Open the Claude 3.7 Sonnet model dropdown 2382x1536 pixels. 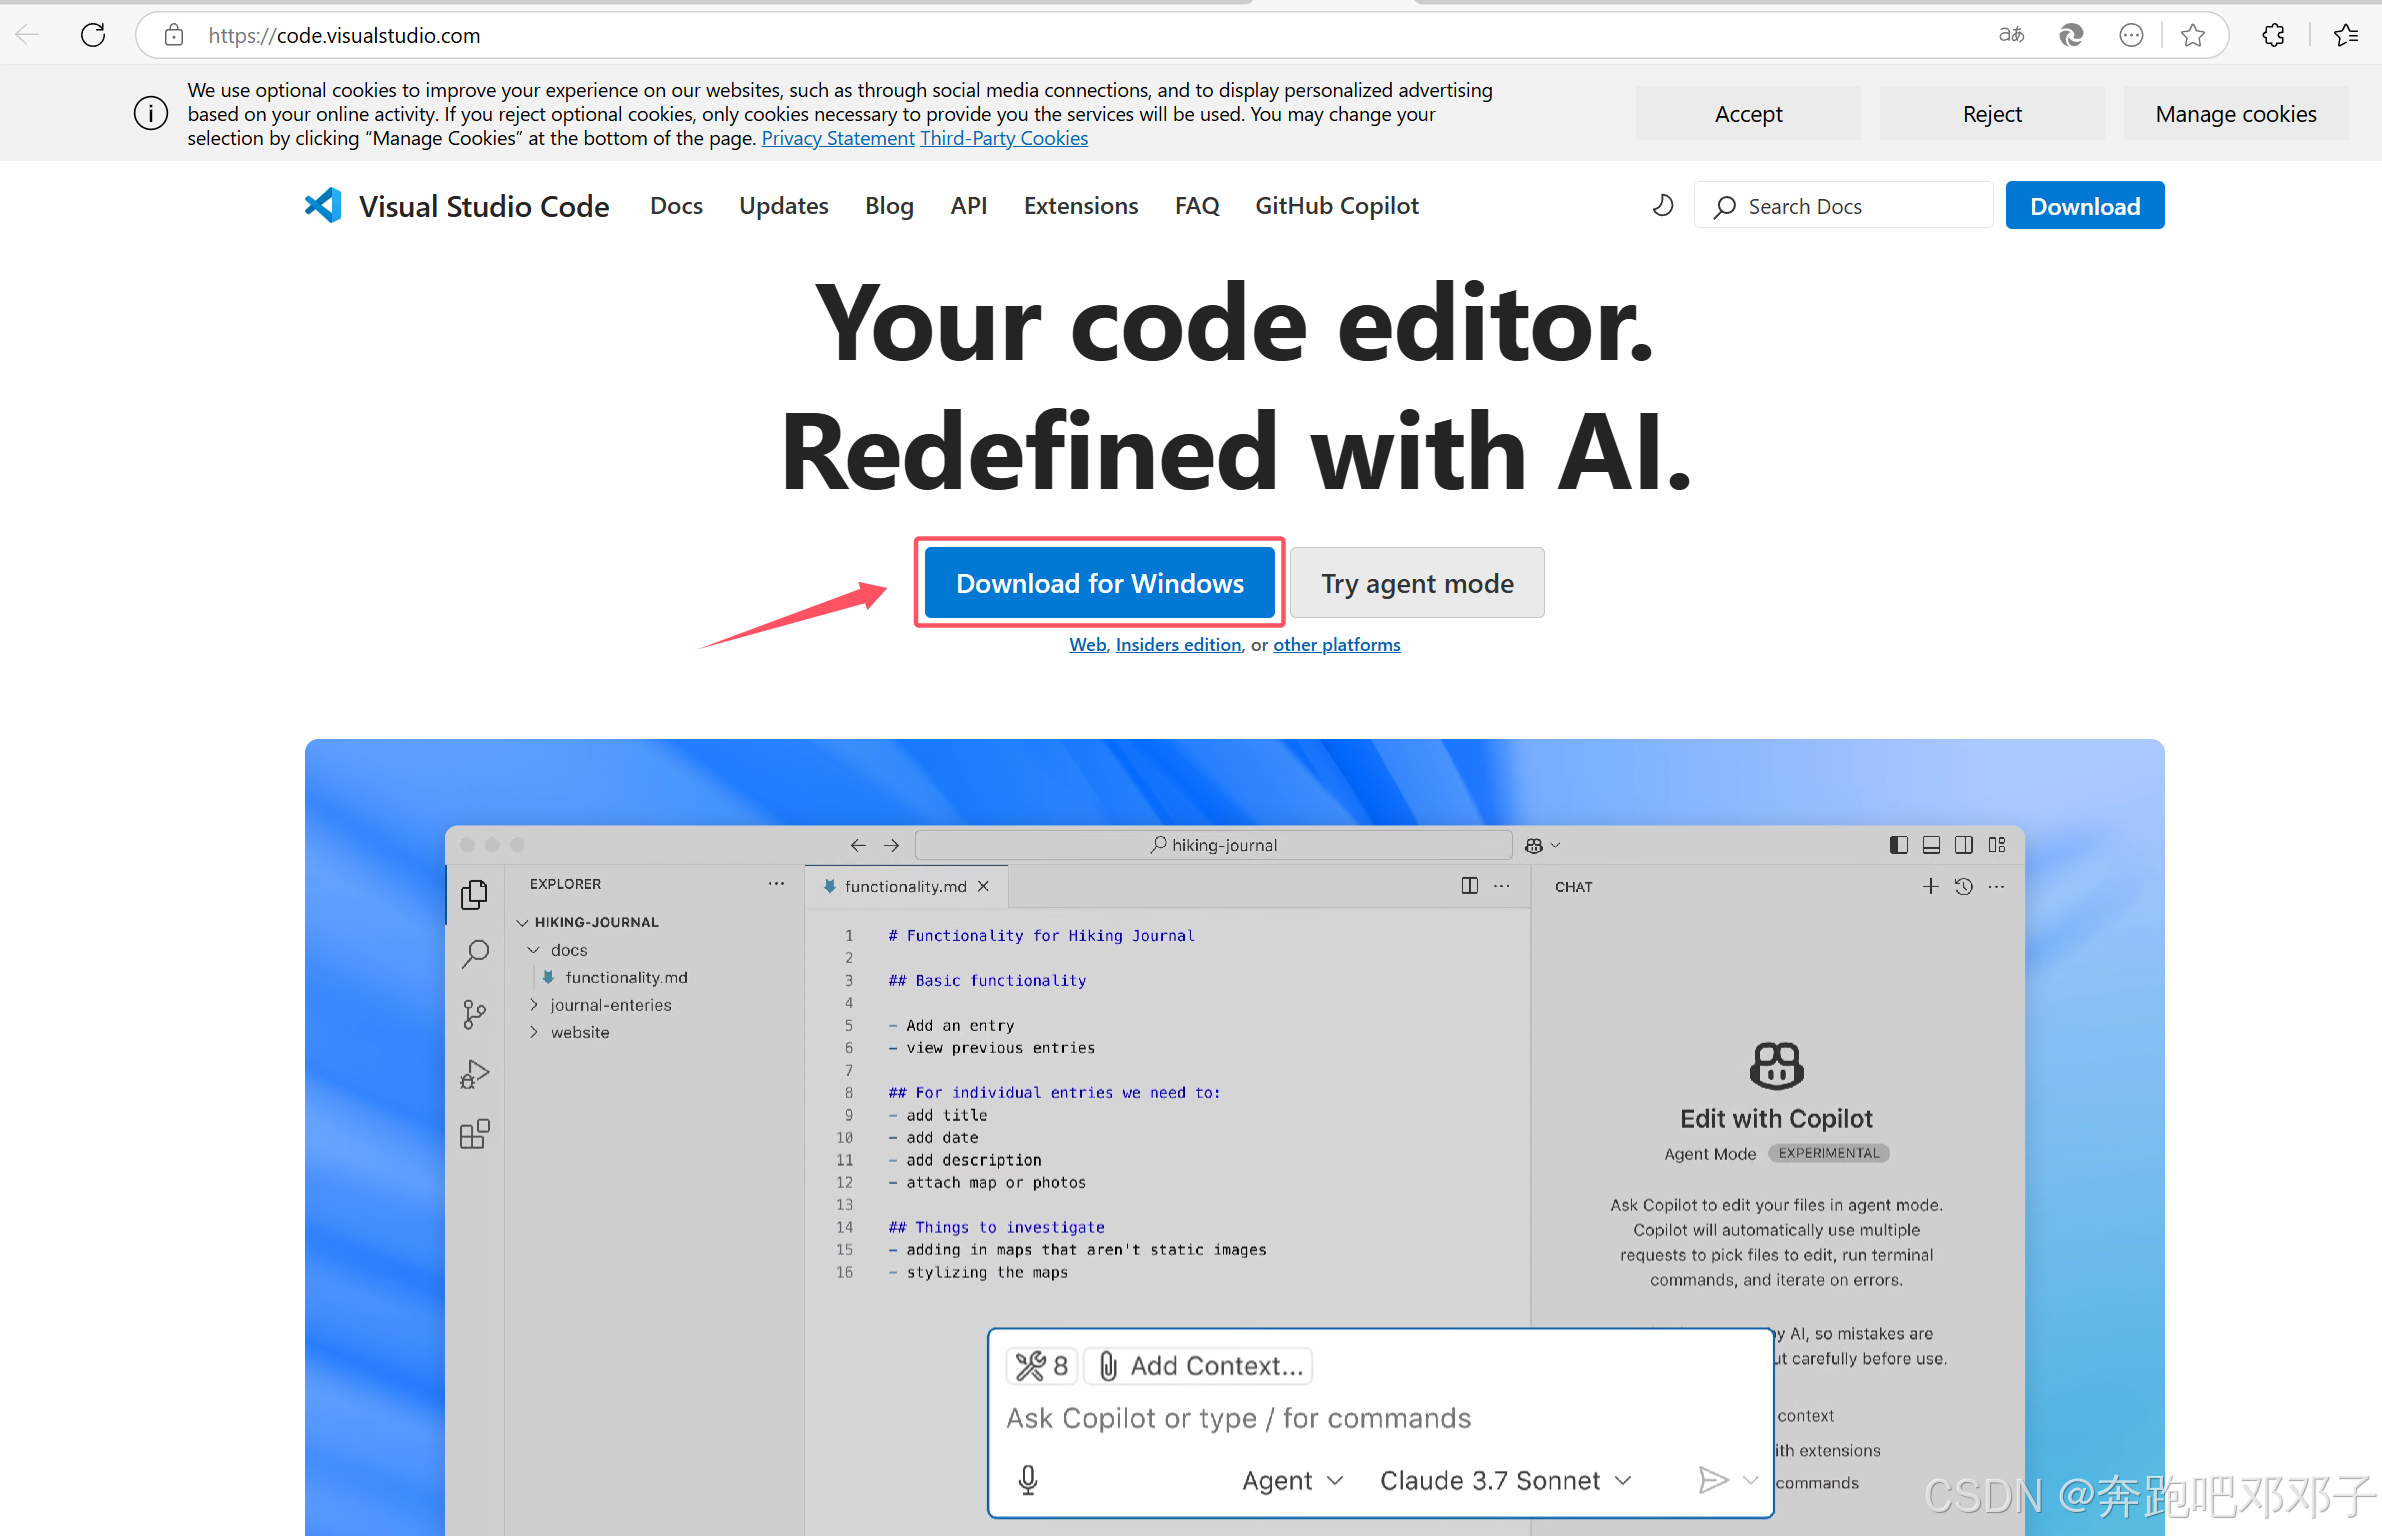tap(1505, 1480)
